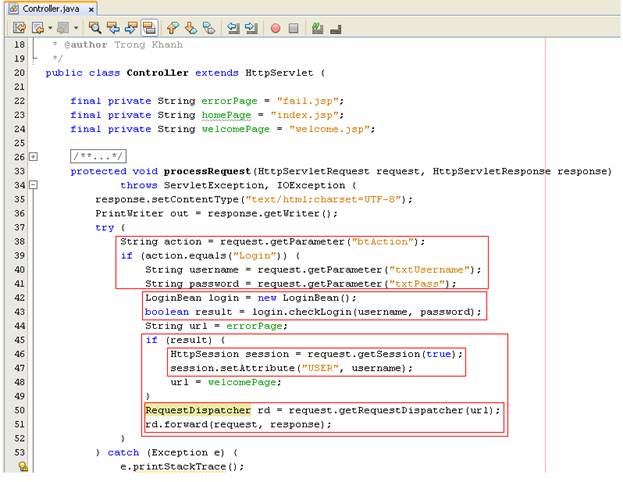The image size is (623, 482).
Task: Click the underlined homePage field
Action: pos(226,115)
